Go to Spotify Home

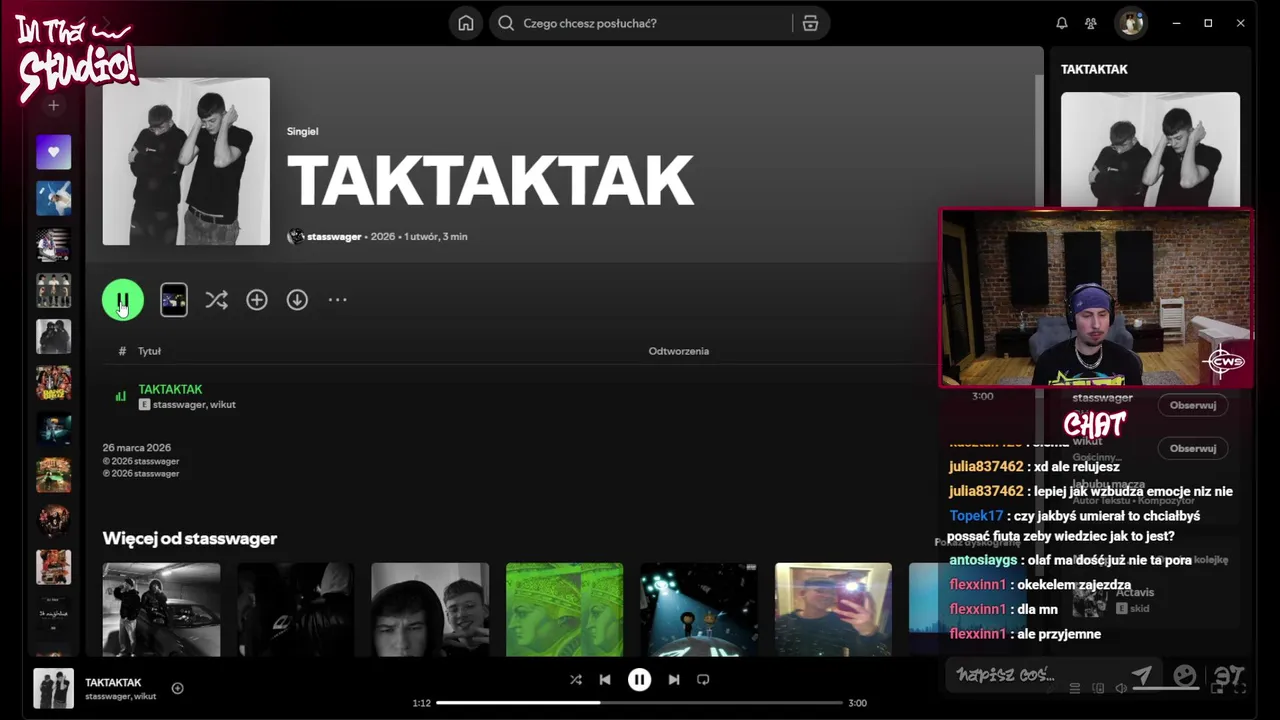pyautogui.click(x=465, y=23)
